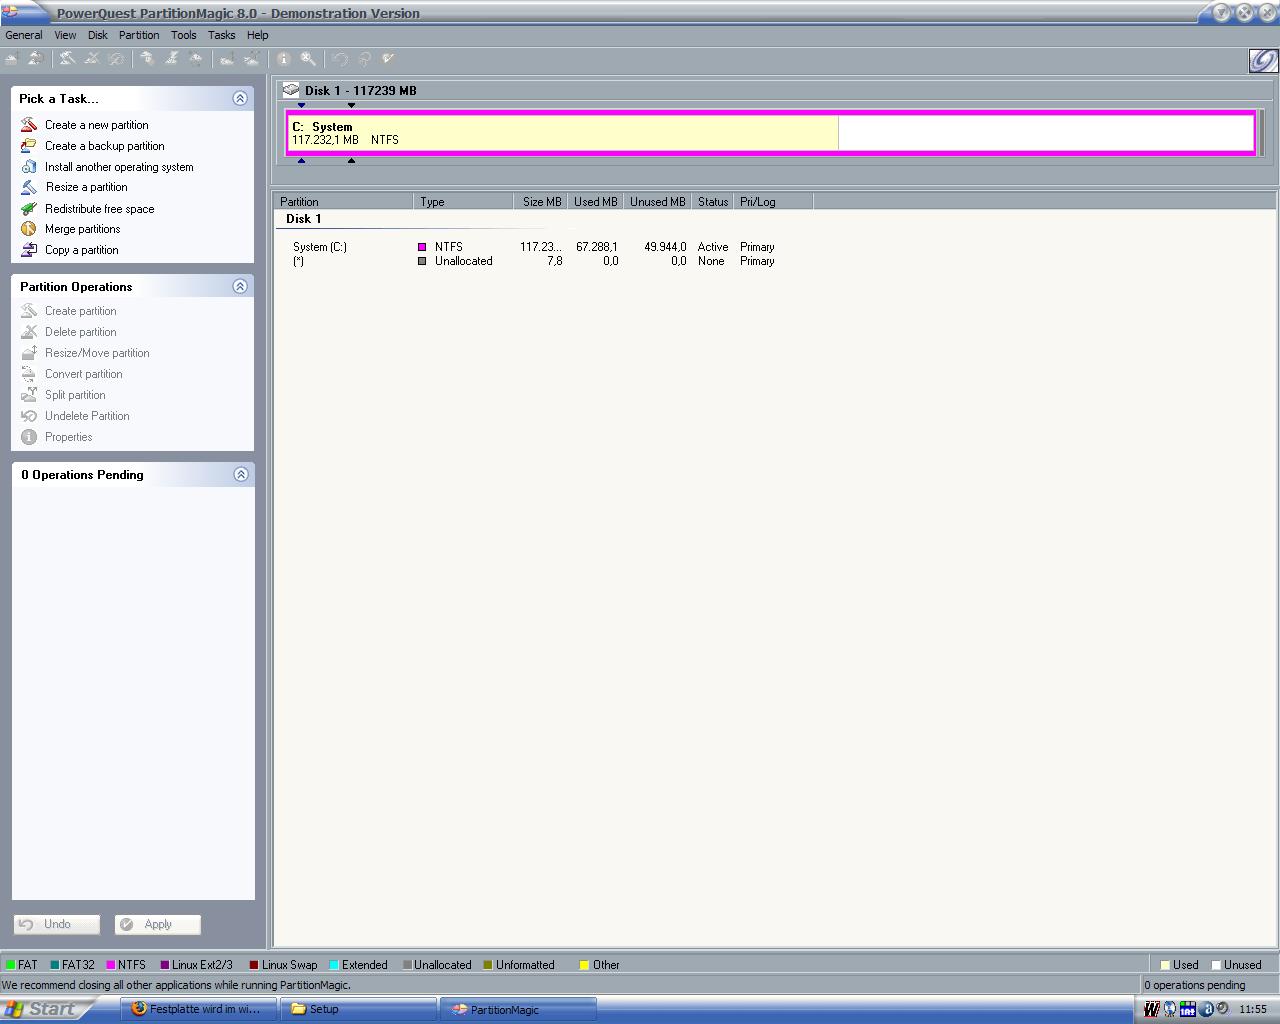The height and width of the screenshot is (1024, 1280).
Task: Open the Partition menu
Action: (139, 35)
